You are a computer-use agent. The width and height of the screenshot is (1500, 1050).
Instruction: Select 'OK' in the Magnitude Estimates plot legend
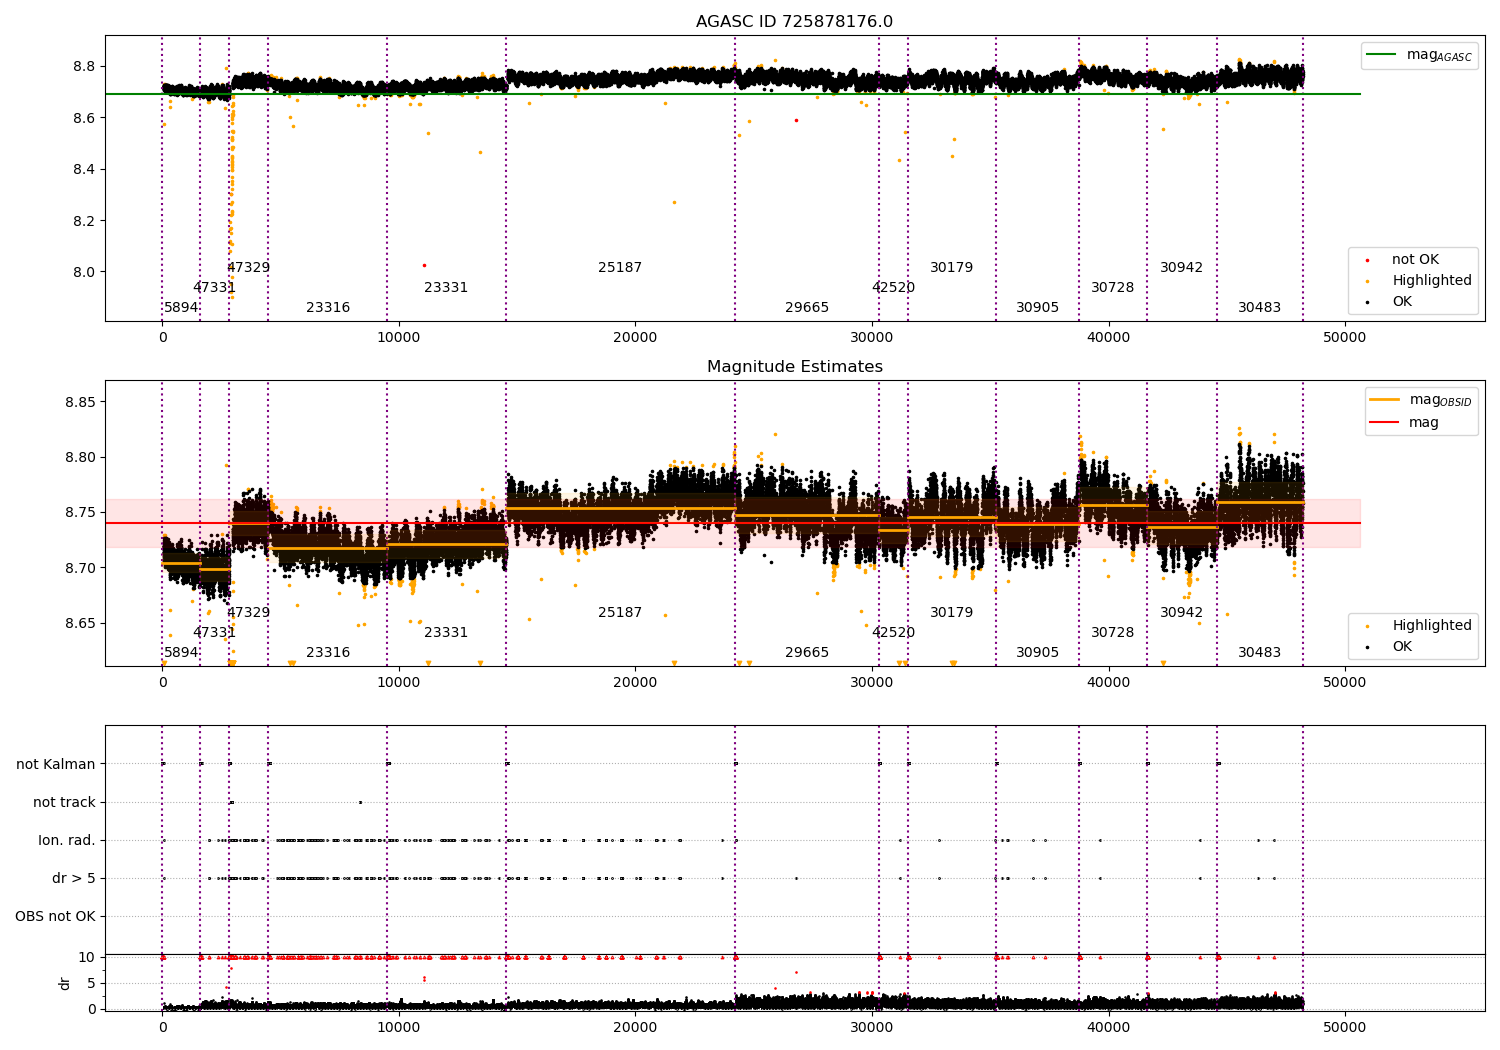[1402, 647]
